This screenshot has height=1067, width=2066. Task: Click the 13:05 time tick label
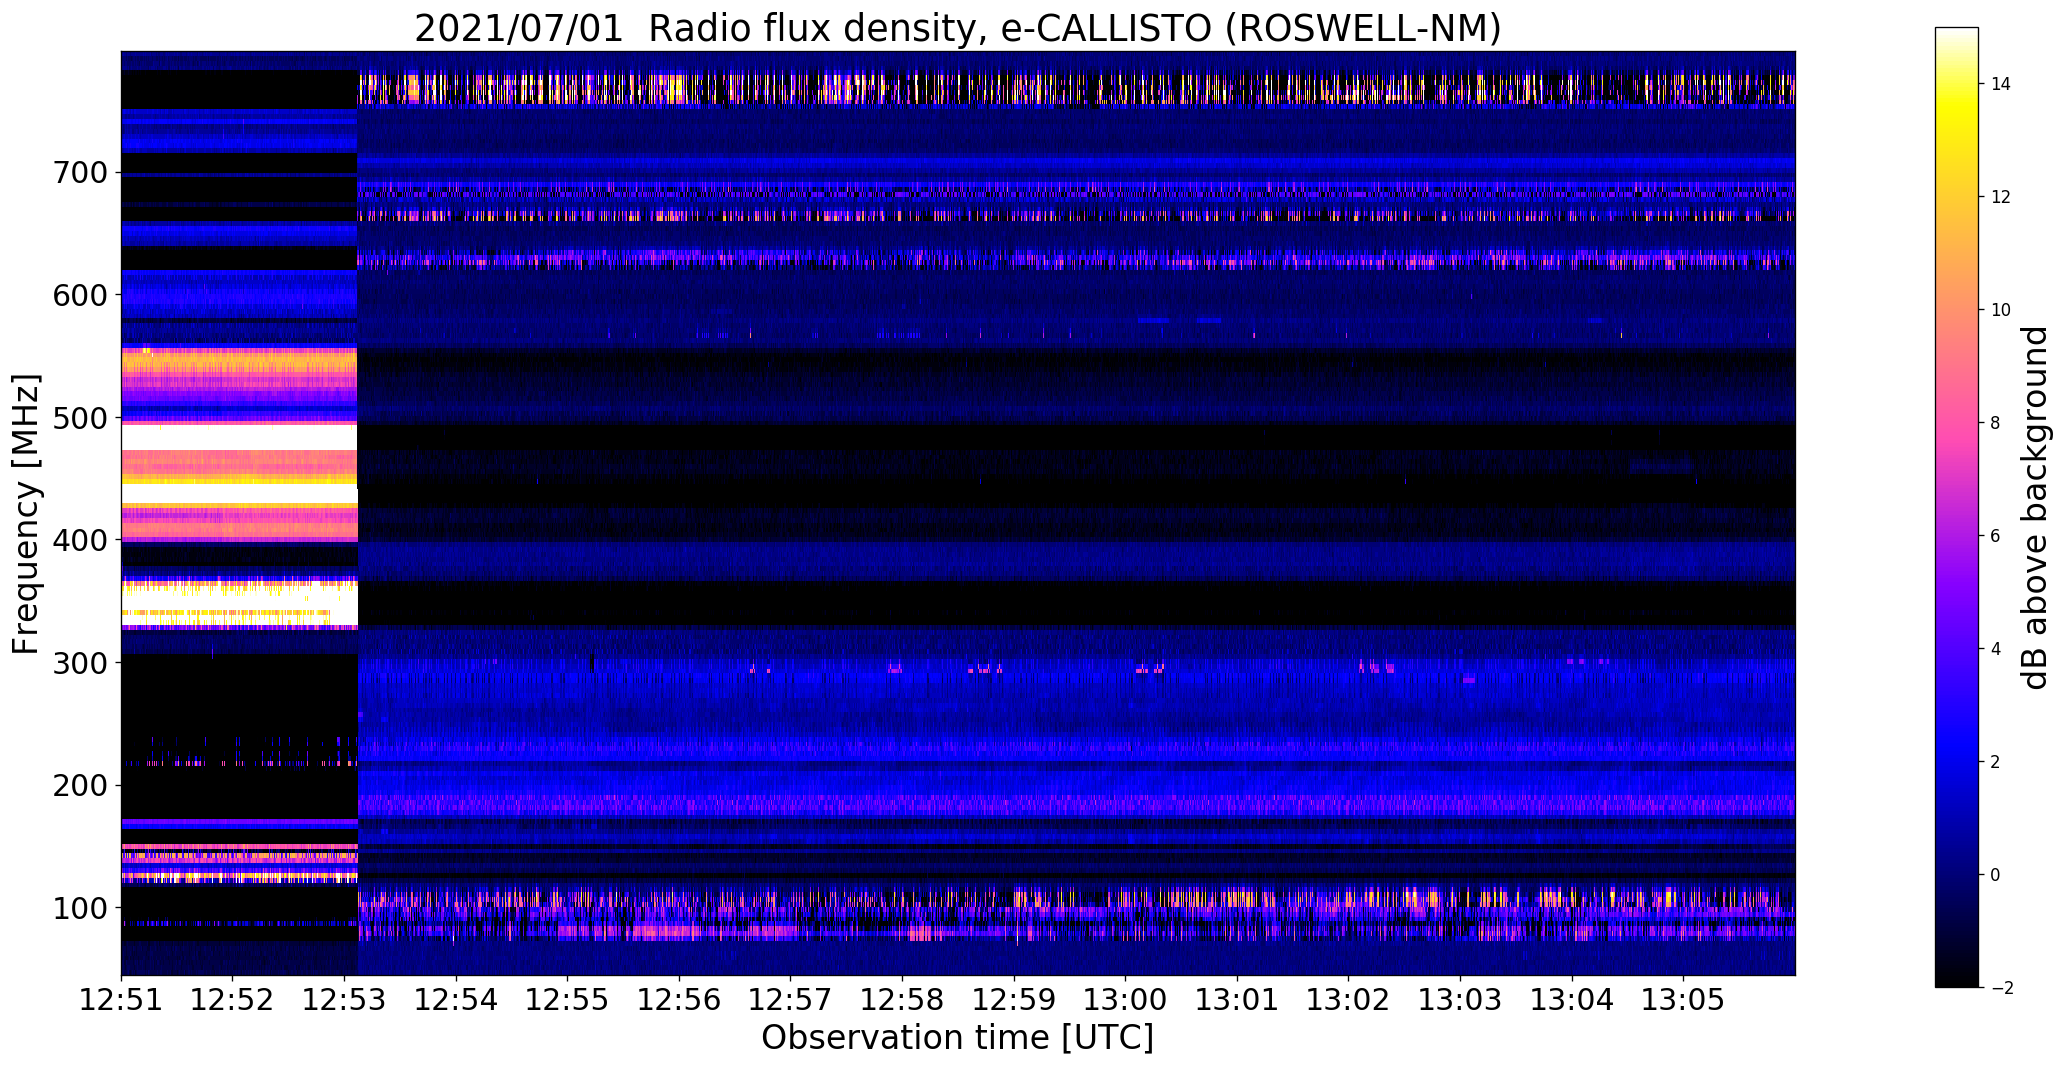[x=1684, y=1001]
